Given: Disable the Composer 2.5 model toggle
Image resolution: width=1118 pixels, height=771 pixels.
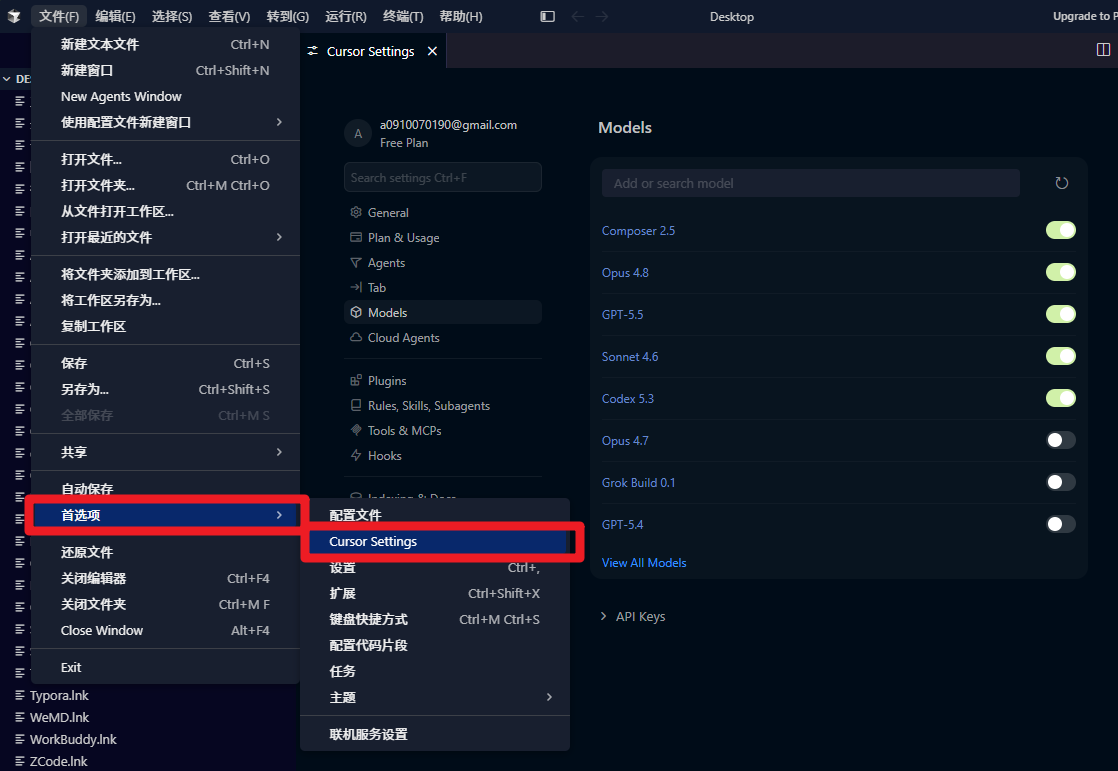Looking at the screenshot, I should pos(1060,230).
